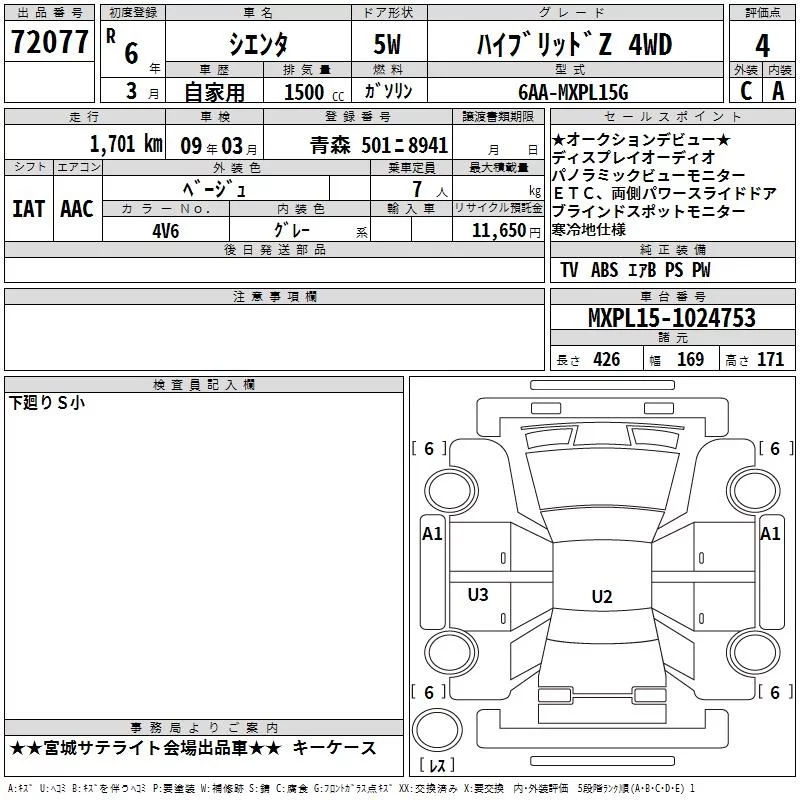Select inspection expiry 09年03月
800x800 pixels.
[x=219, y=146]
